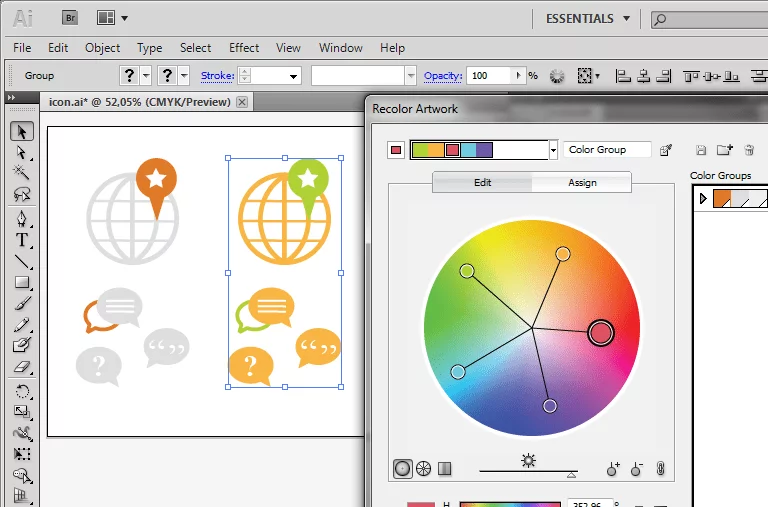This screenshot has height=507, width=768.
Task: Open the Object menu
Action: [x=102, y=48]
